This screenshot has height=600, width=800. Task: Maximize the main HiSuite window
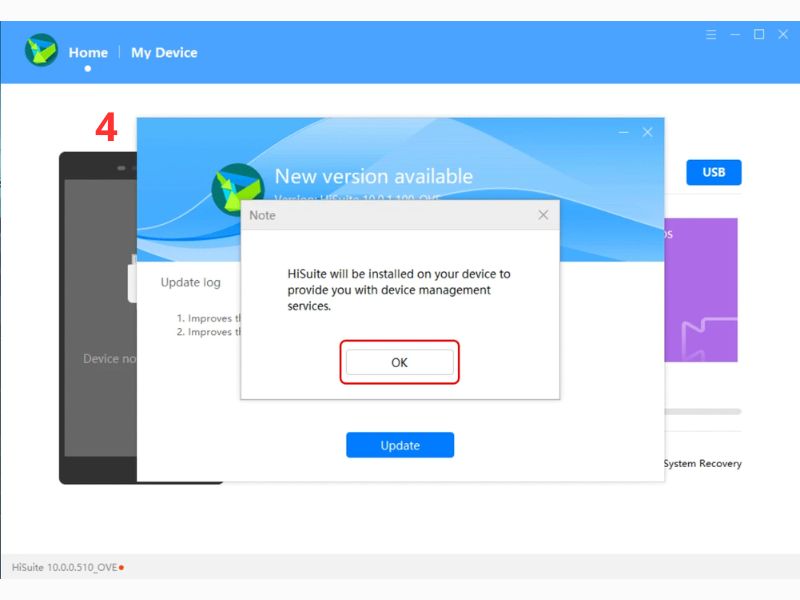[x=759, y=34]
